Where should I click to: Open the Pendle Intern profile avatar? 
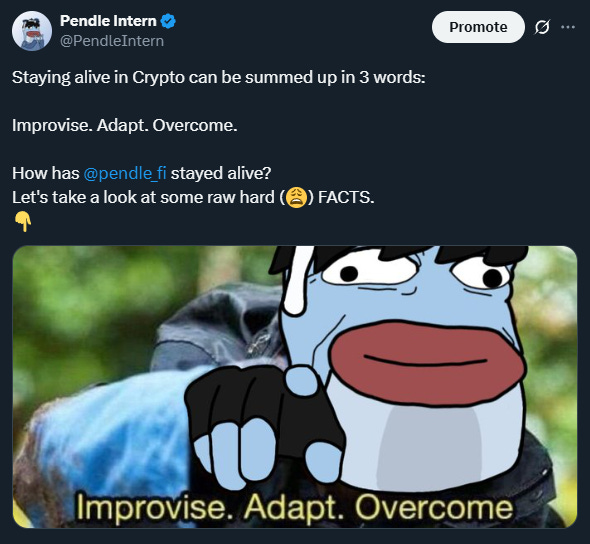(32, 31)
